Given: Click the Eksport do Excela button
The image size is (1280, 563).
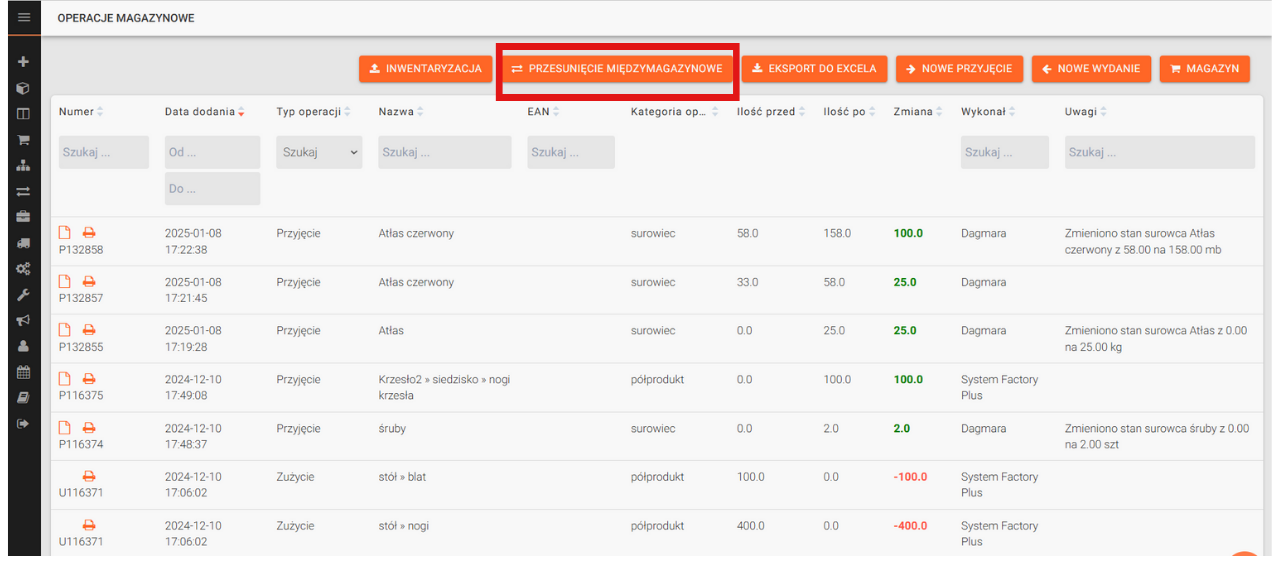Looking at the screenshot, I should [813, 69].
